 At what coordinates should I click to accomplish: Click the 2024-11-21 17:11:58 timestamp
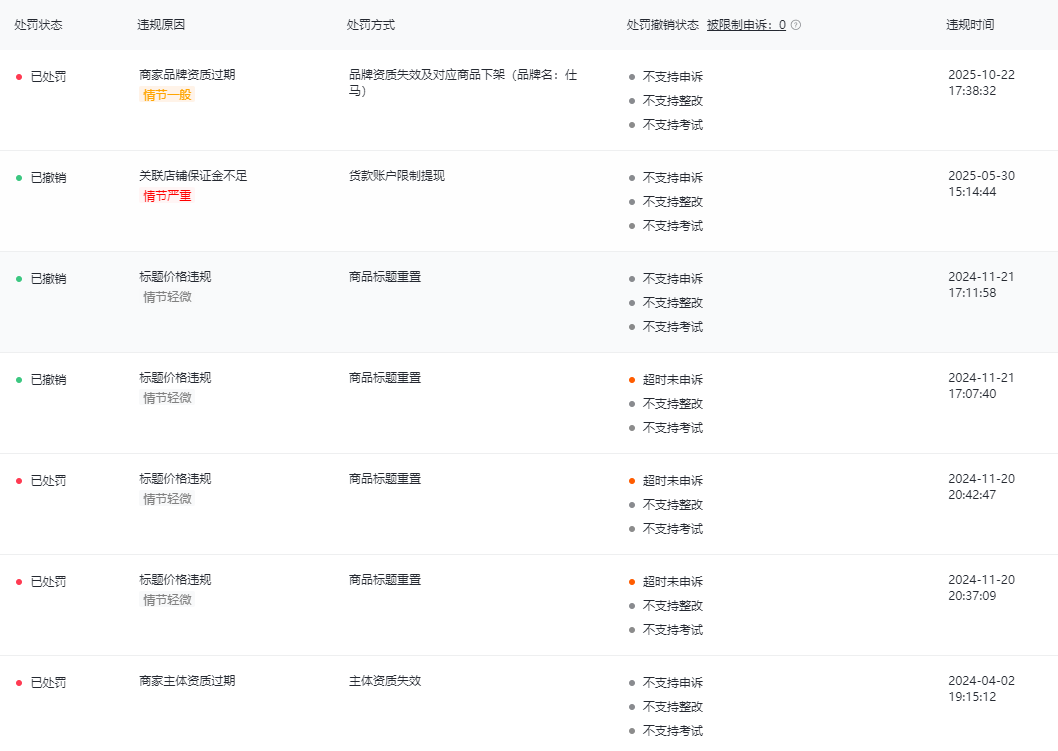981,285
